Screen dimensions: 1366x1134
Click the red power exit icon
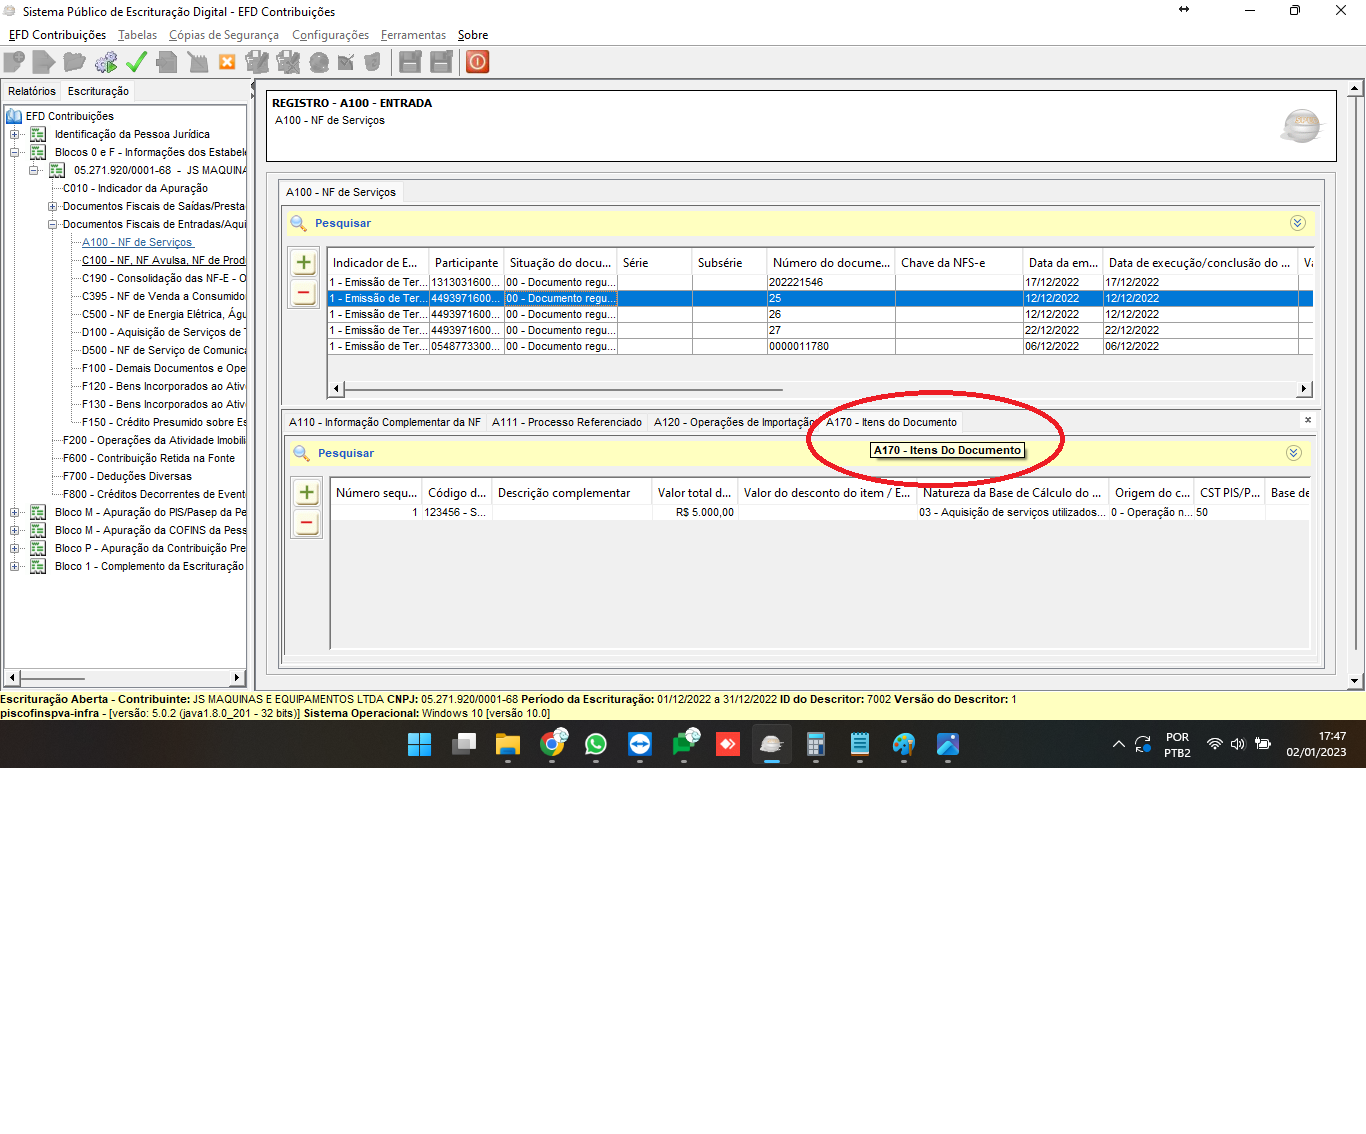[x=478, y=62]
